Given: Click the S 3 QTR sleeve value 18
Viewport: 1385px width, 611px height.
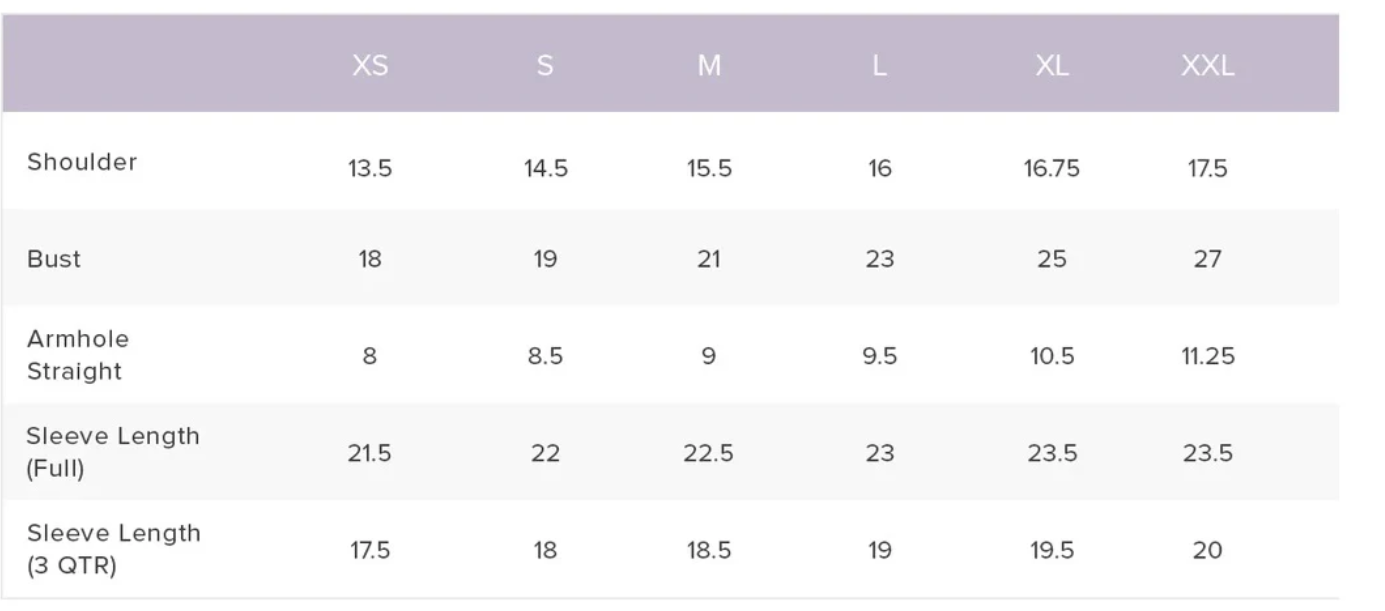Looking at the screenshot, I should pos(545,550).
